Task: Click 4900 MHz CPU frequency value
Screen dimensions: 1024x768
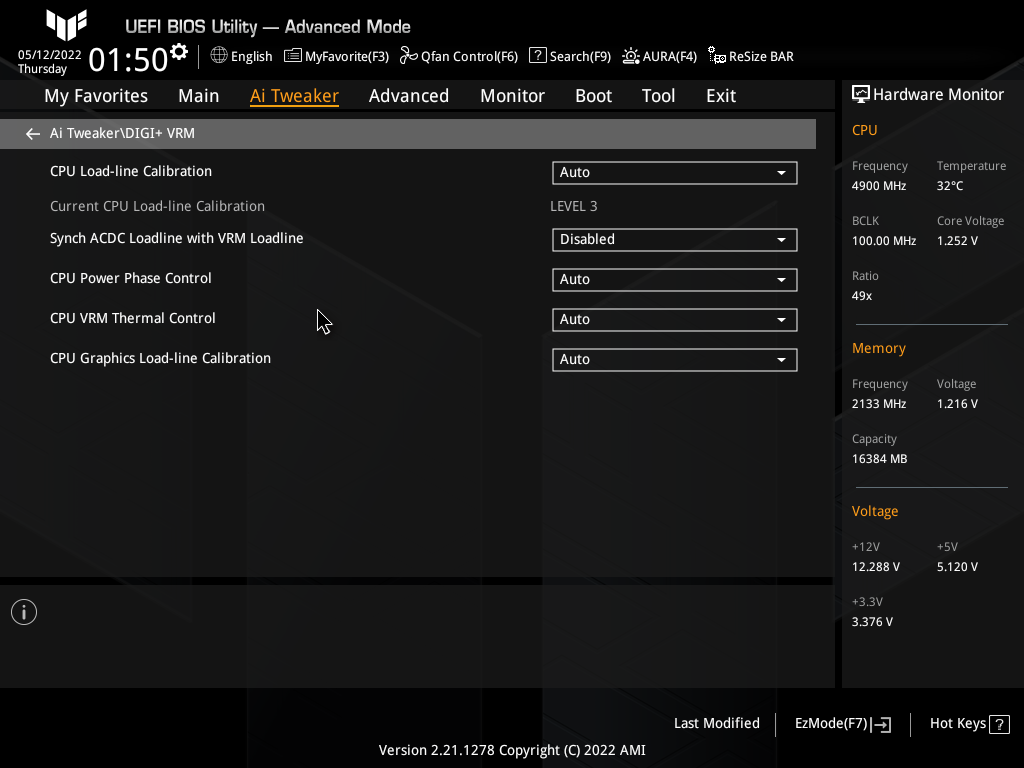Action: [x=878, y=186]
